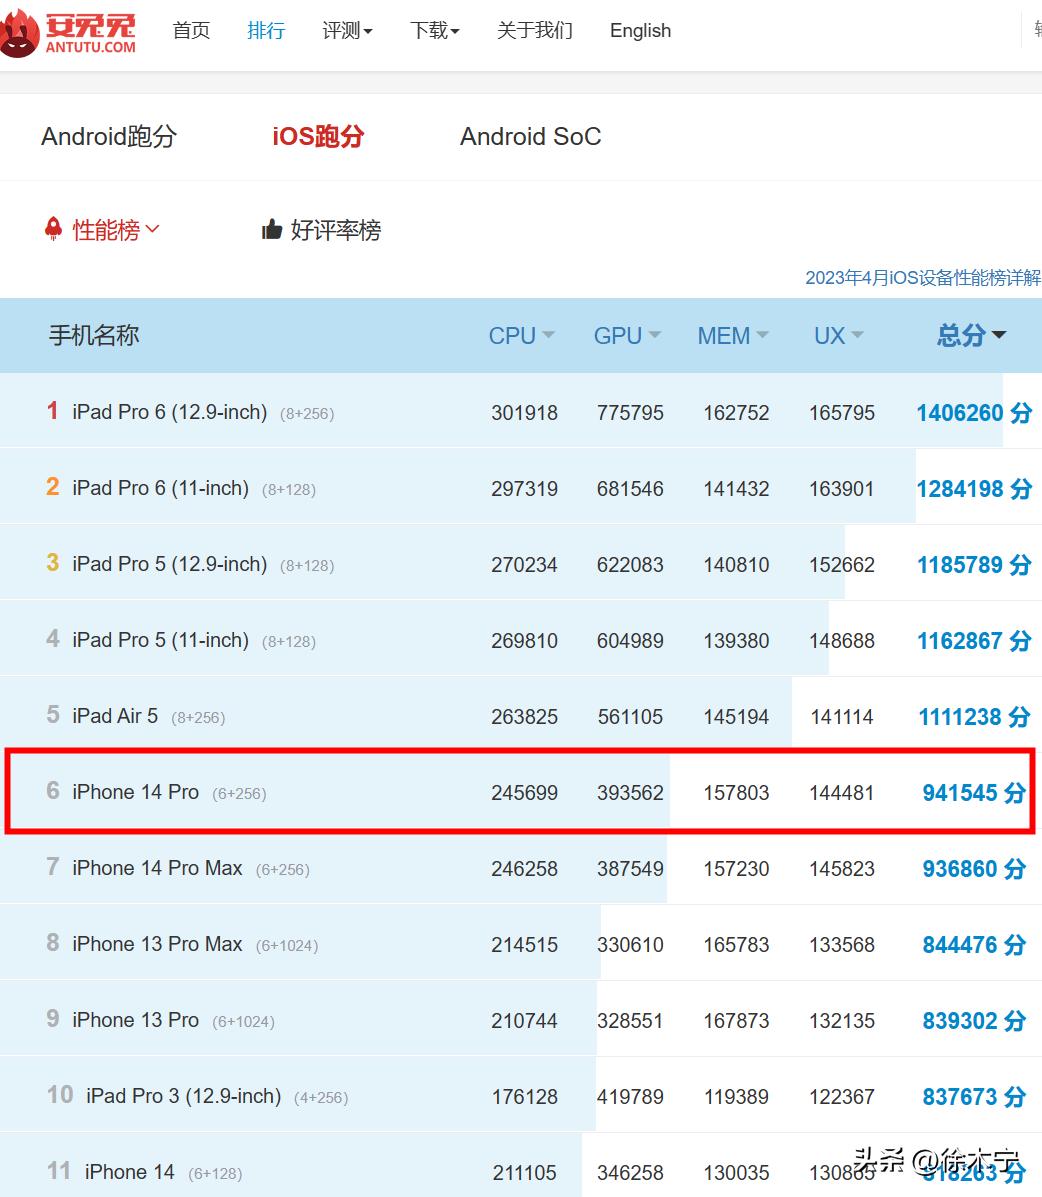Click total score 844476 分
The image size is (1042, 1197).
pyautogui.click(x=974, y=945)
